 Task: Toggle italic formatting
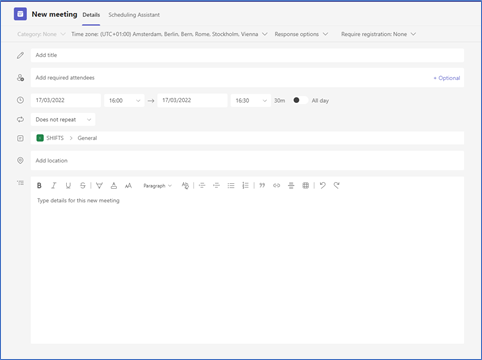tap(54, 186)
